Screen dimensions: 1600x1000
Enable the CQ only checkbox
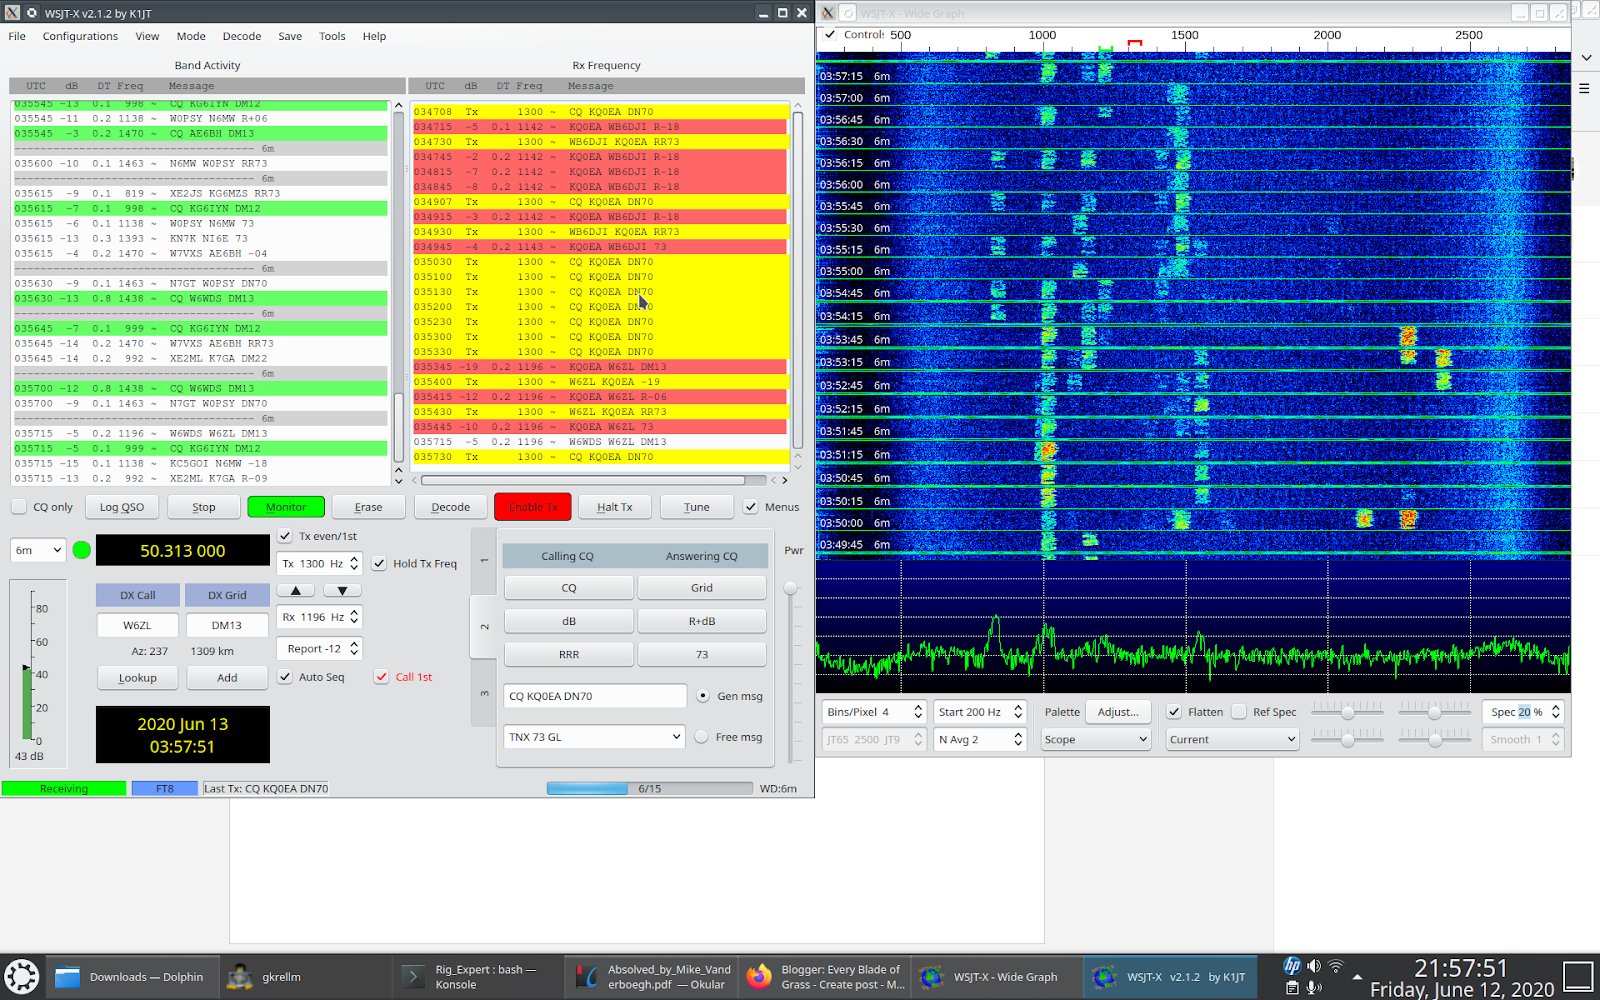point(17,507)
